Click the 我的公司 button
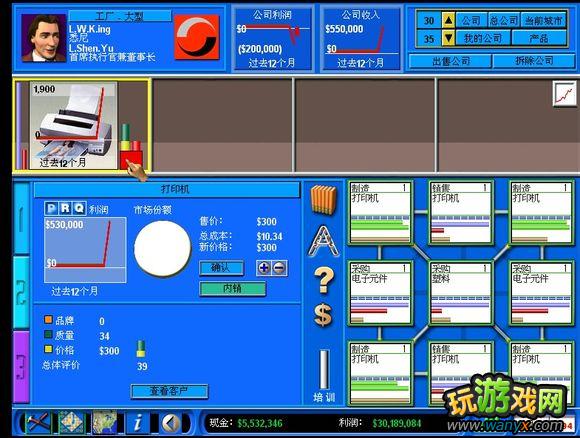 point(483,38)
